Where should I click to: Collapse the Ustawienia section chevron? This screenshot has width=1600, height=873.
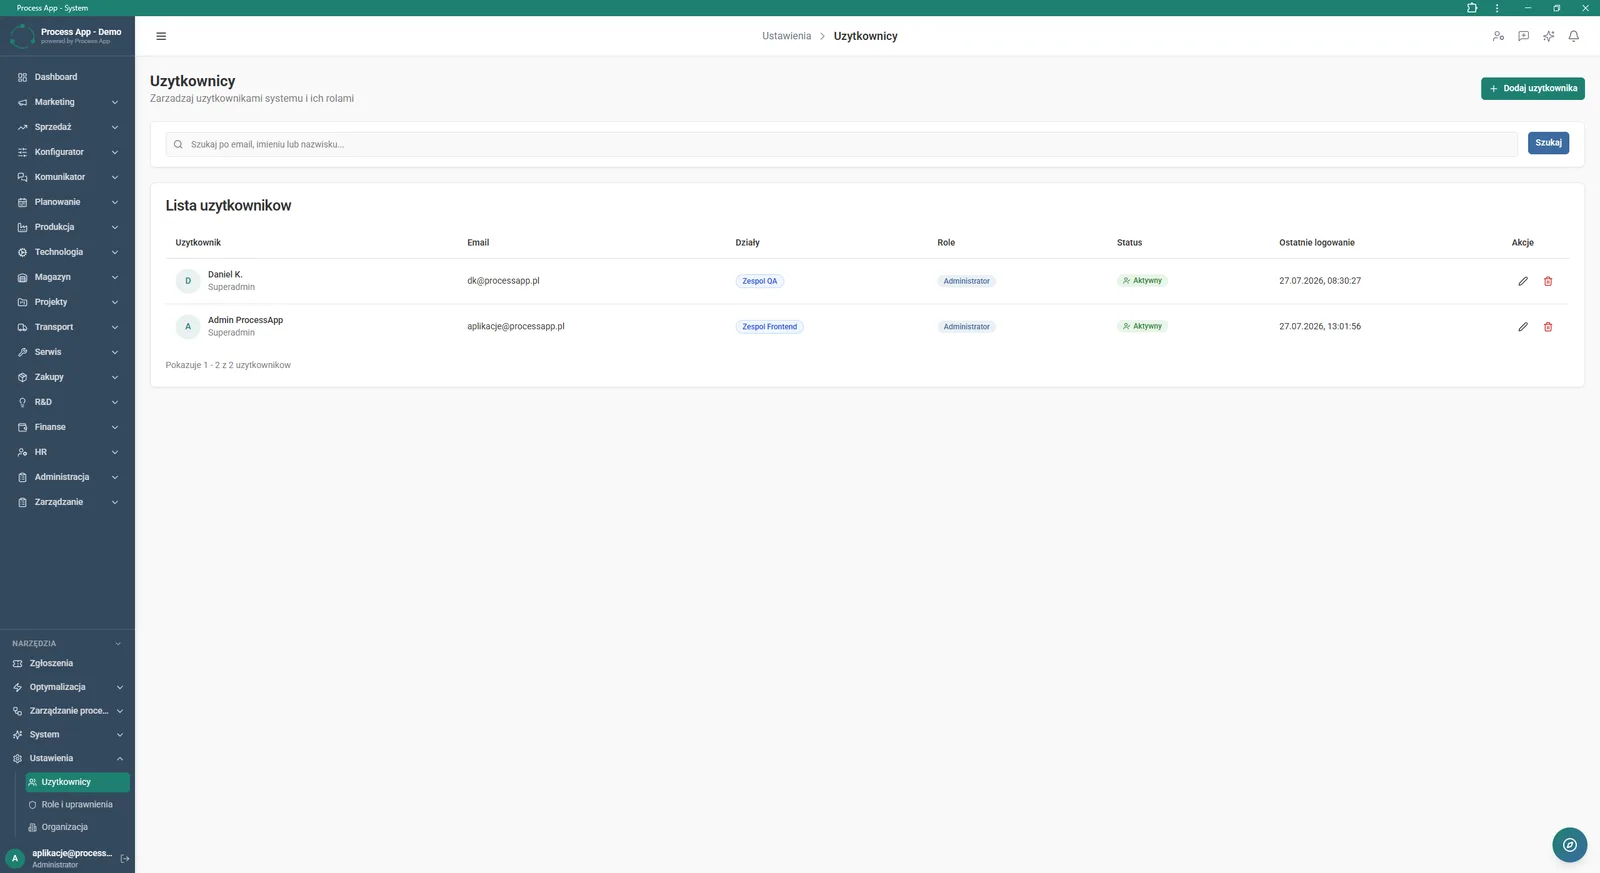pos(120,758)
